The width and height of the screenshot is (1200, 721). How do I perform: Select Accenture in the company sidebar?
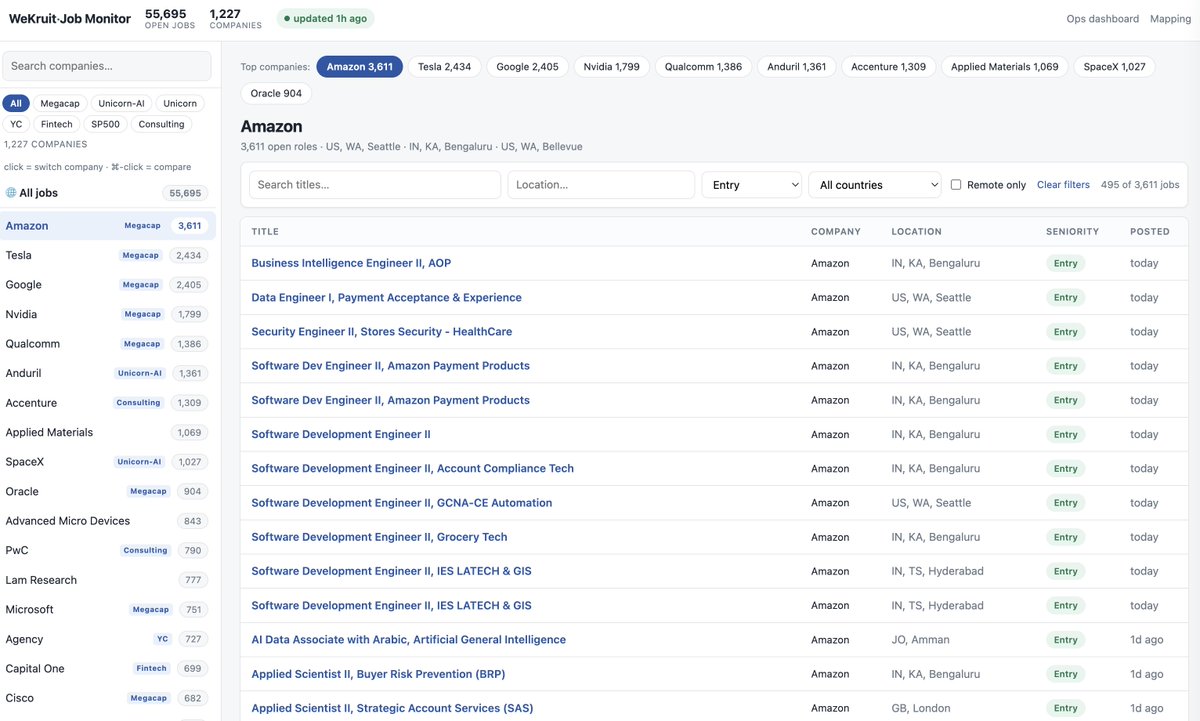[x=107, y=403]
